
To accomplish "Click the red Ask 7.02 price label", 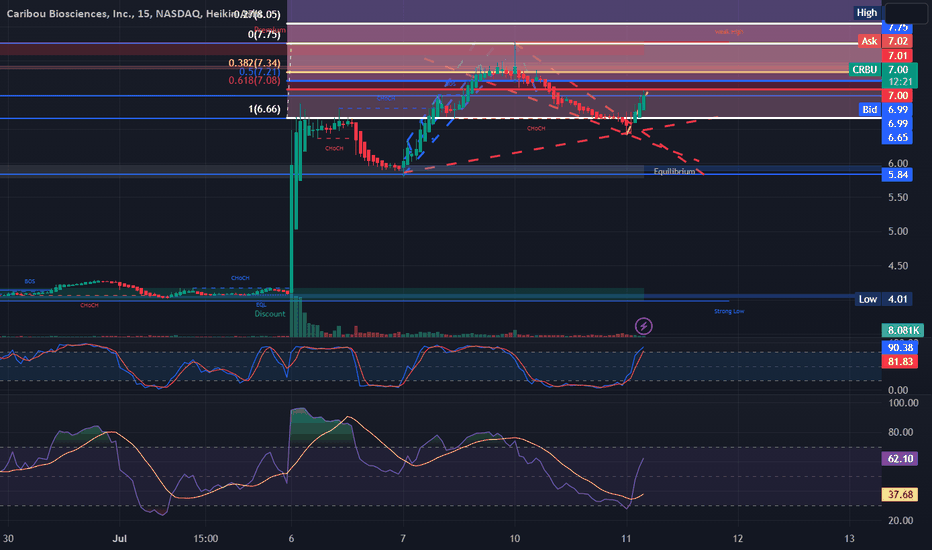I will (x=885, y=41).
